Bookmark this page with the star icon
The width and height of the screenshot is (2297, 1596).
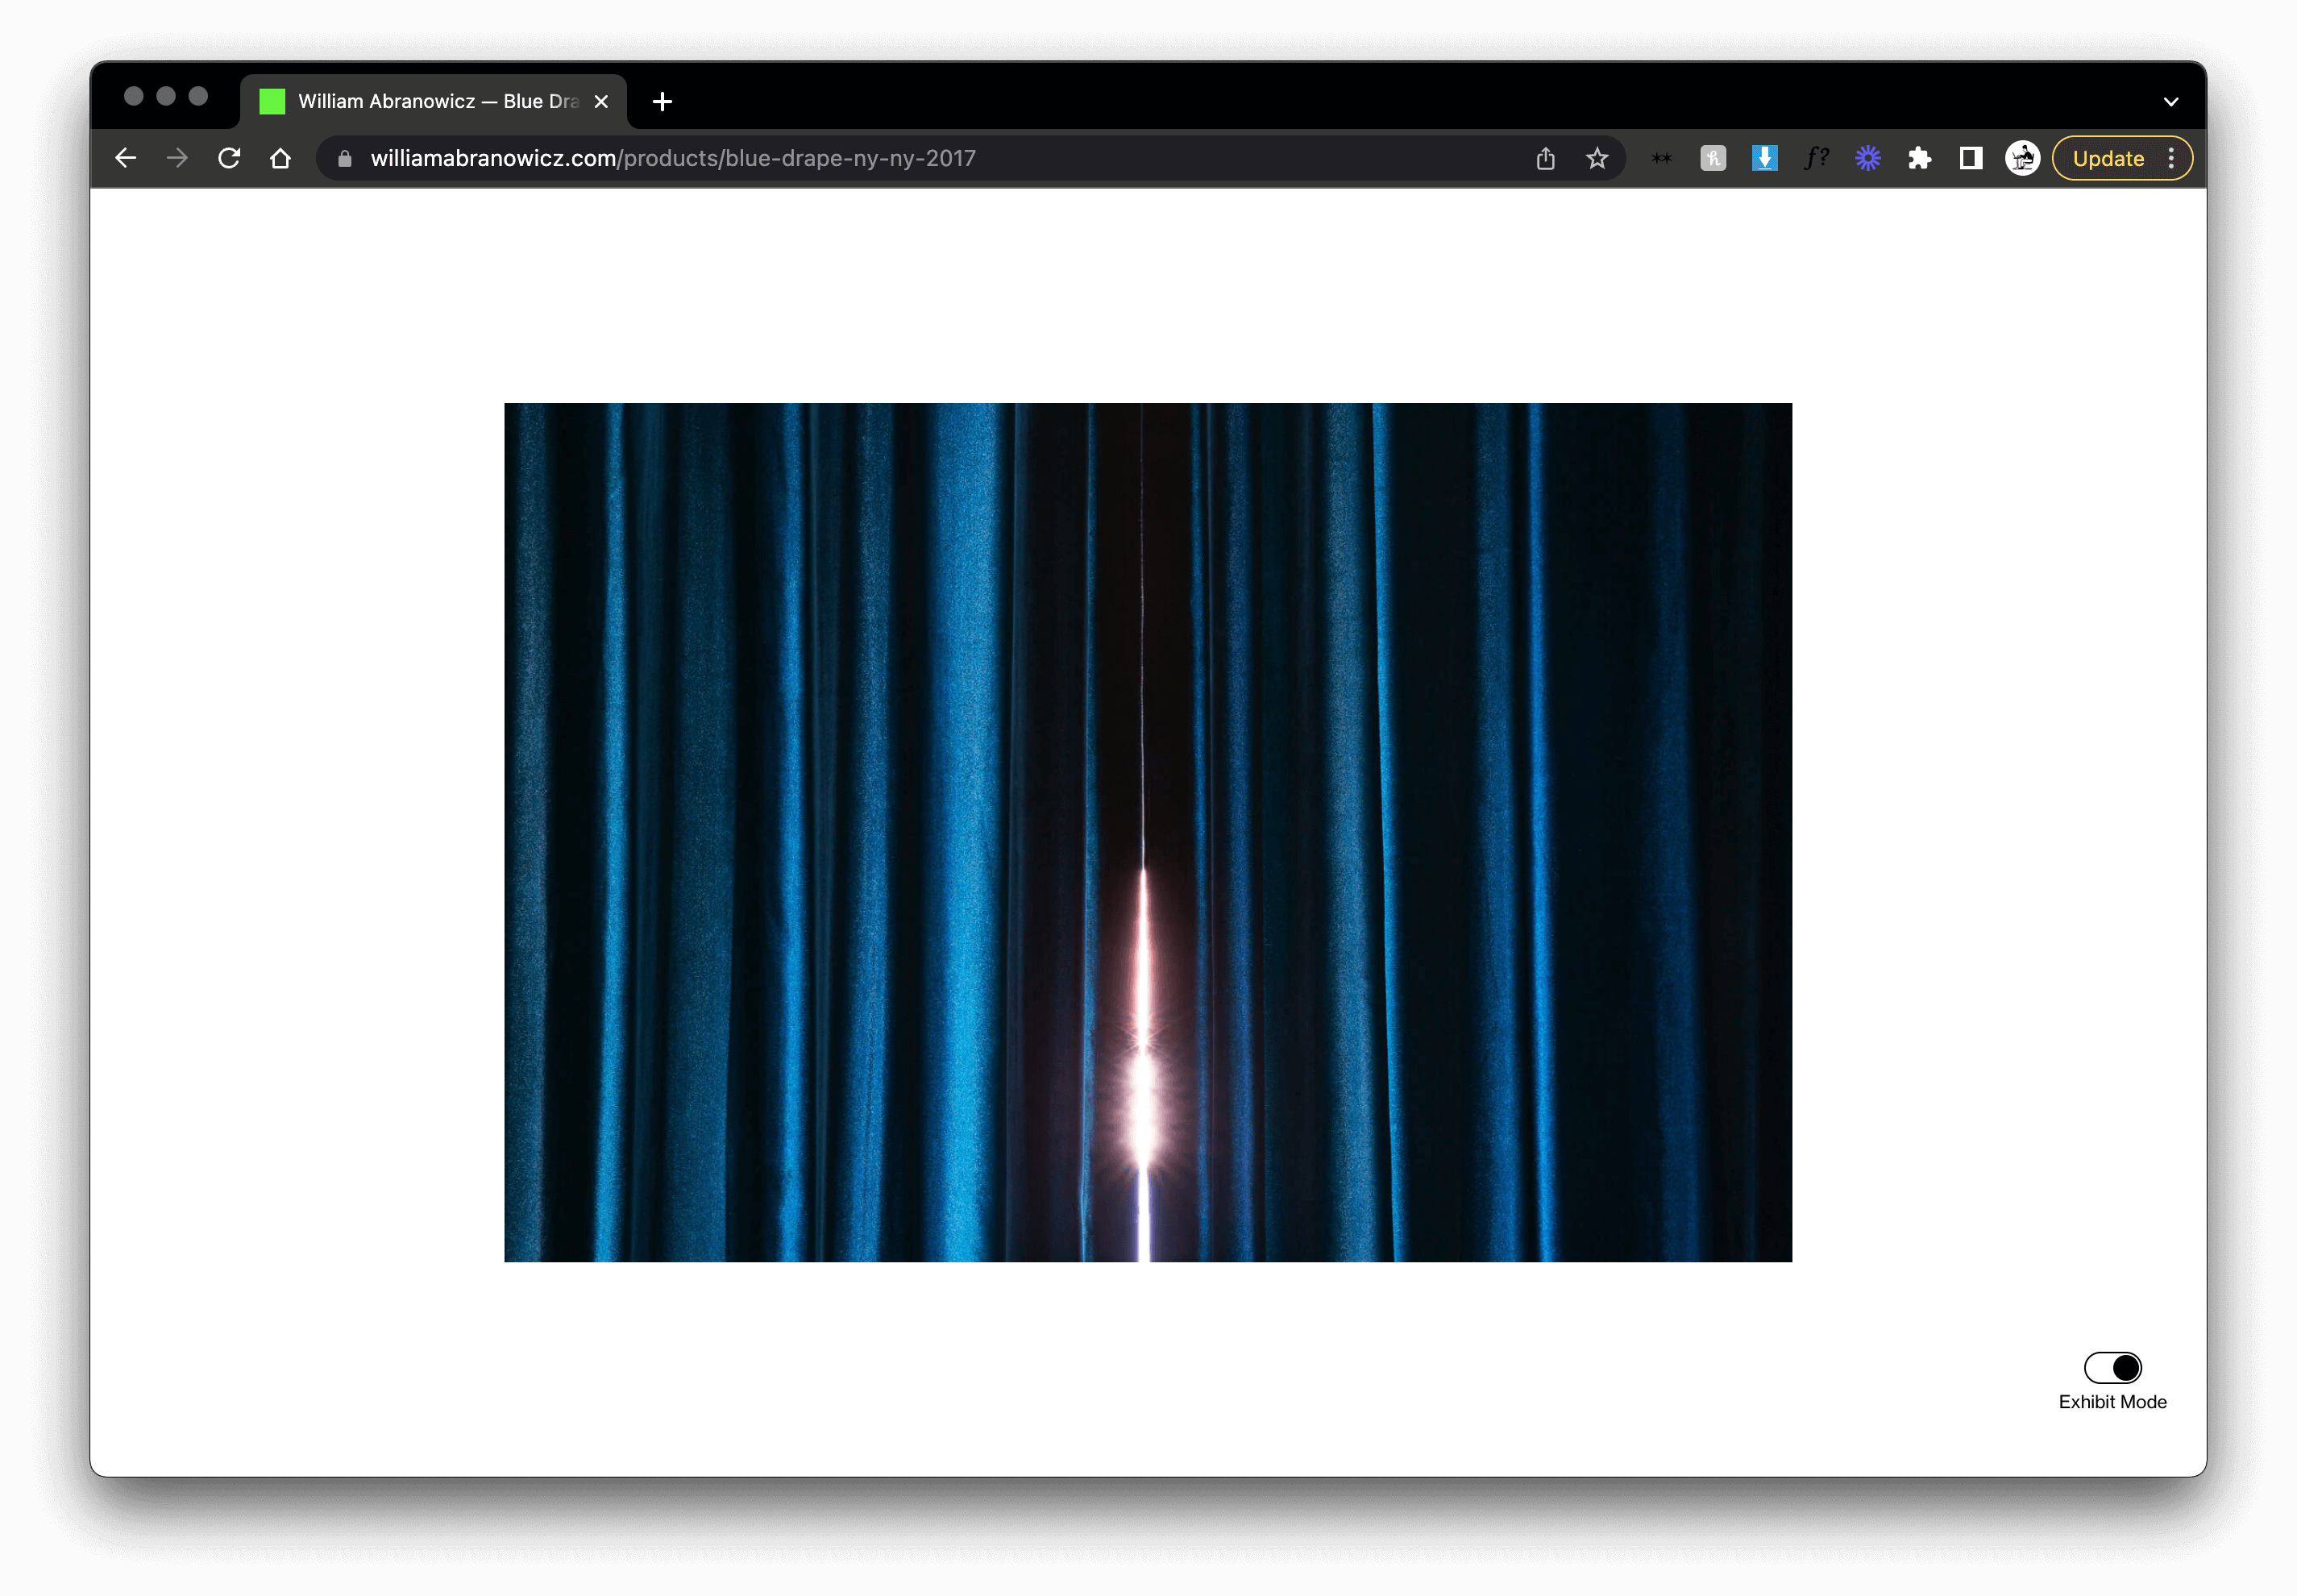1597,158
